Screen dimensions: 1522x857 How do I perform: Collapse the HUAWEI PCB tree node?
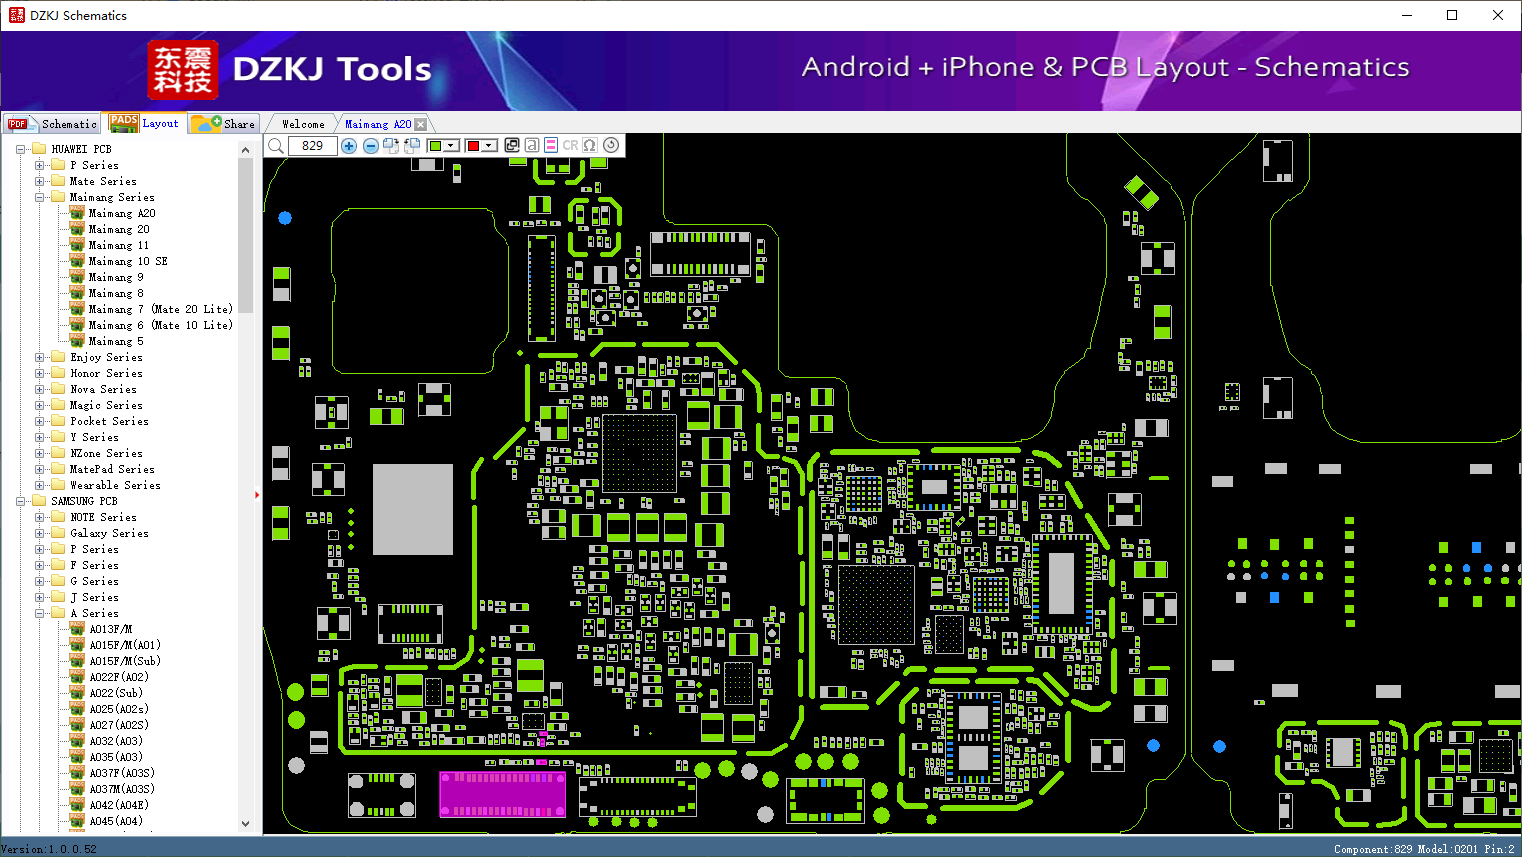pyautogui.click(x=21, y=149)
